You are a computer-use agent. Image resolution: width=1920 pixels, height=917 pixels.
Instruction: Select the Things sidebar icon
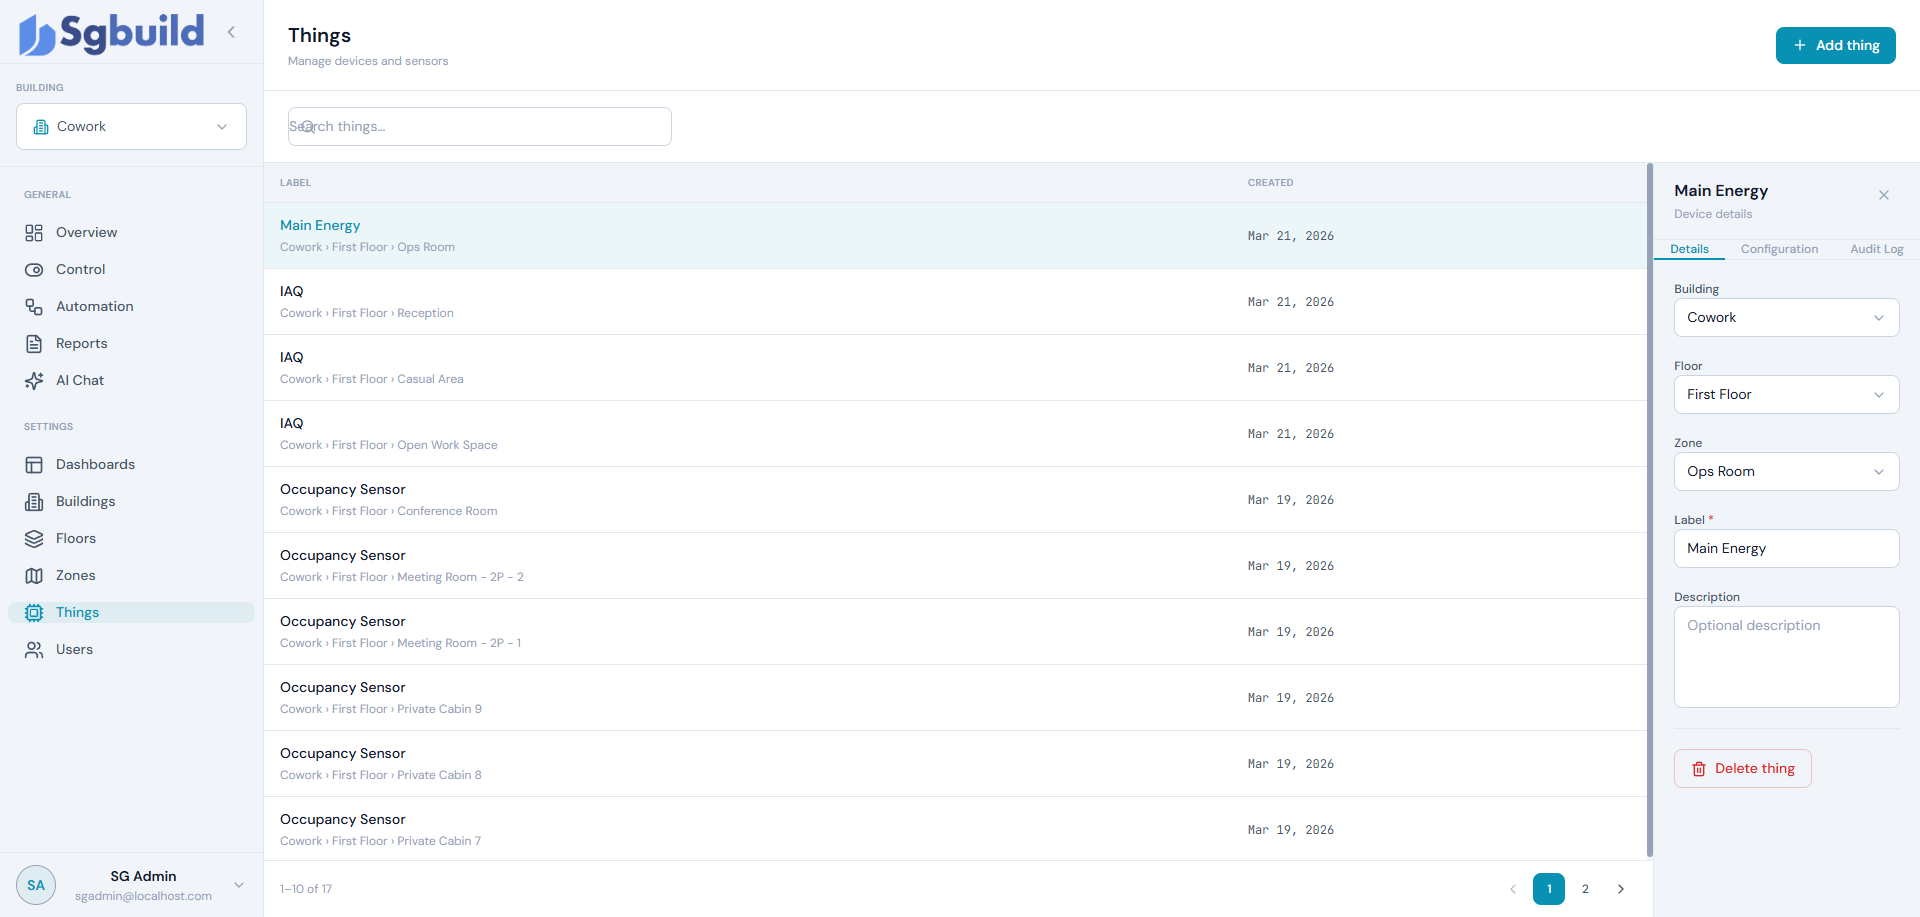click(36, 612)
